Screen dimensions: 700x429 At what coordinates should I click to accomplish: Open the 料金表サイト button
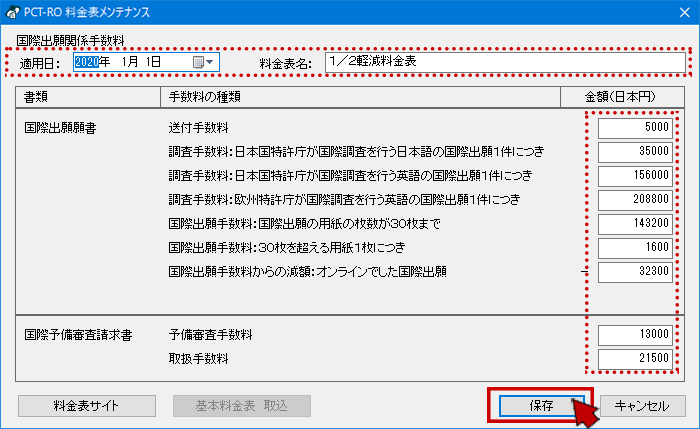[86, 406]
